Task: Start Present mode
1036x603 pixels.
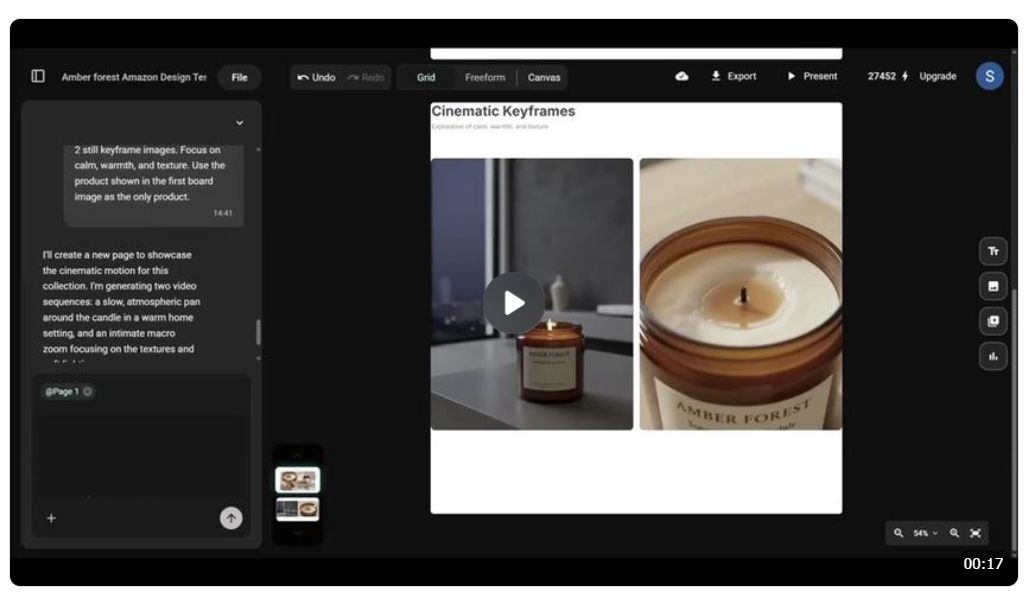Action: pyautogui.click(x=813, y=76)
